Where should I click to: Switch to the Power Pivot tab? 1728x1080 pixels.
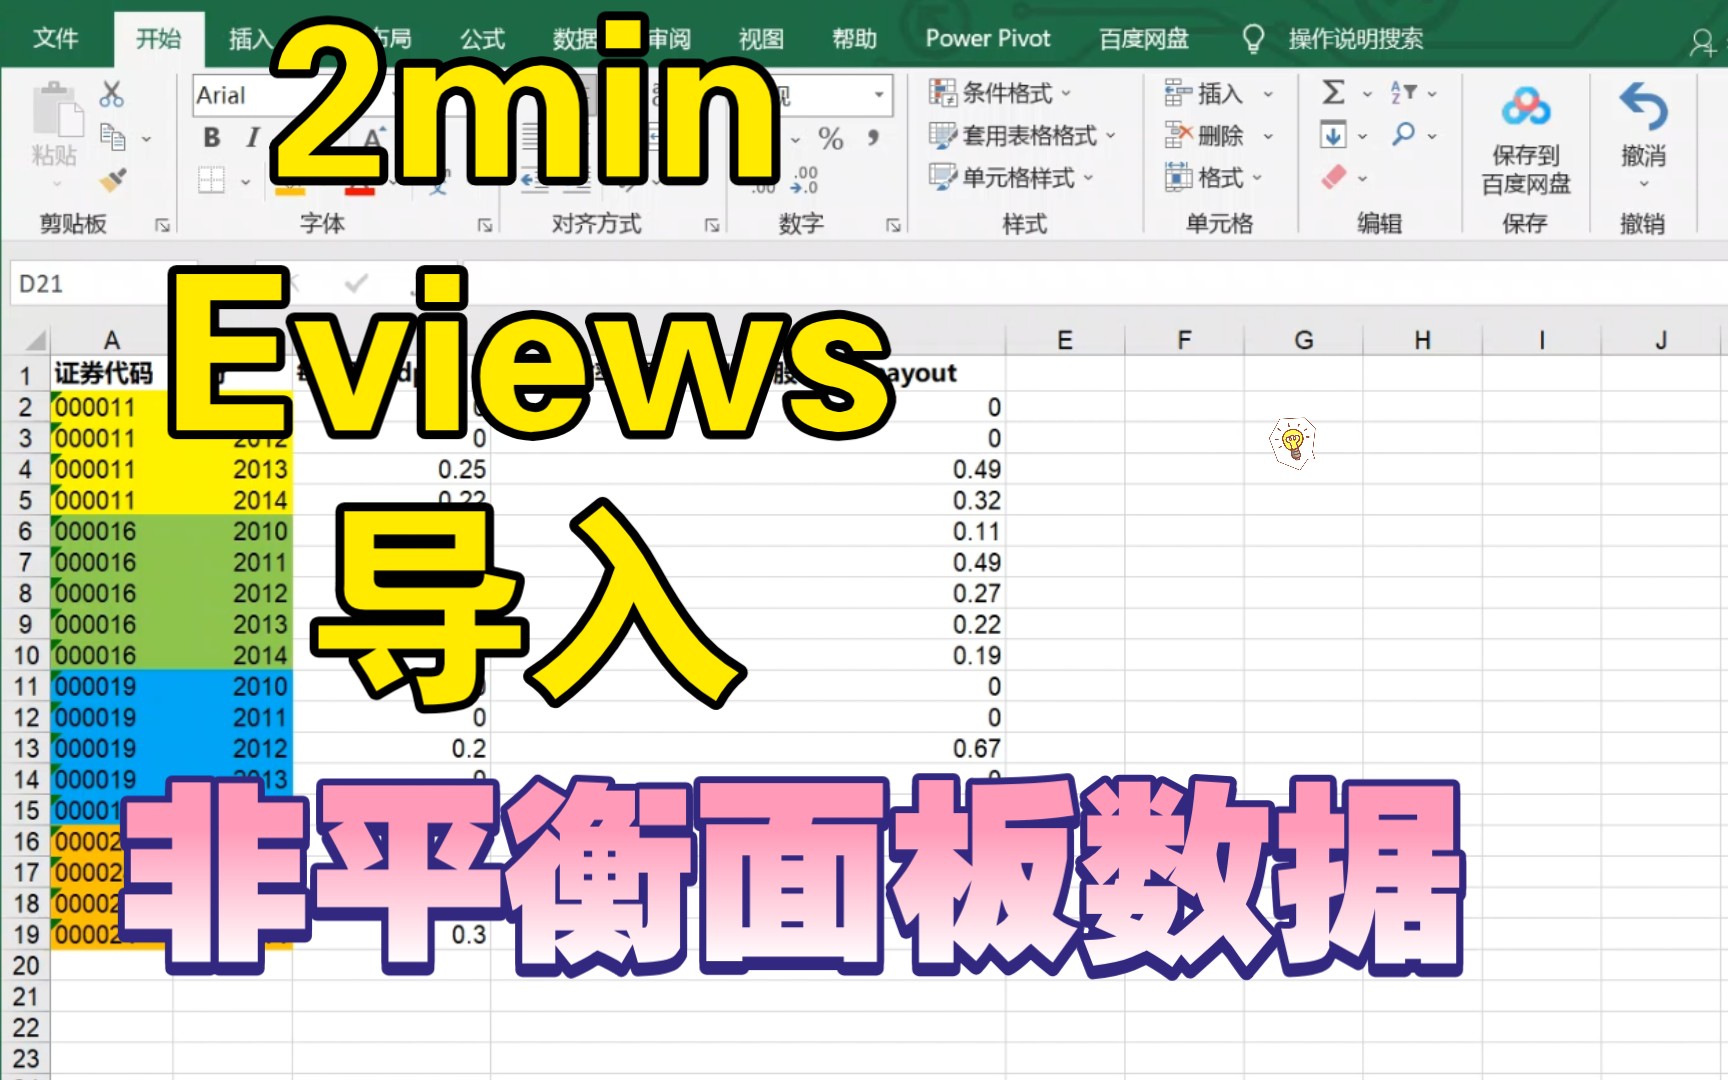tap(988, 39)
